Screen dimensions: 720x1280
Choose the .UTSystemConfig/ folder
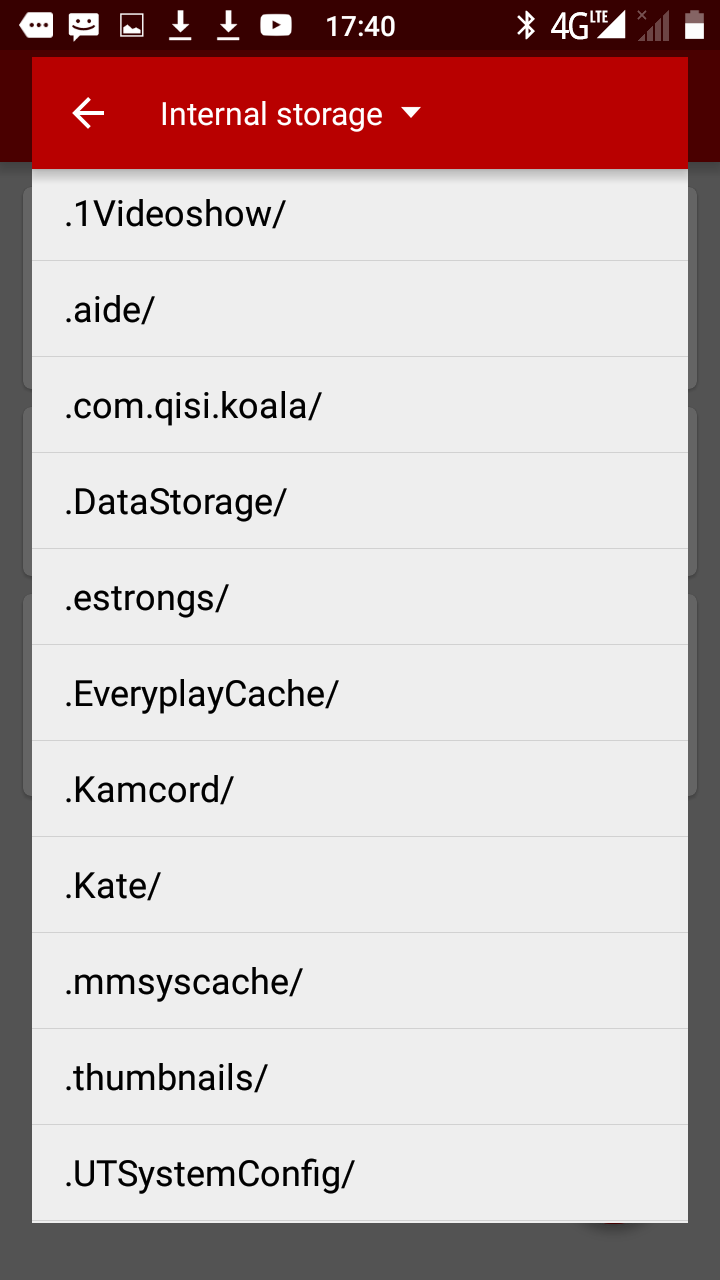(x=360, y=1173)
